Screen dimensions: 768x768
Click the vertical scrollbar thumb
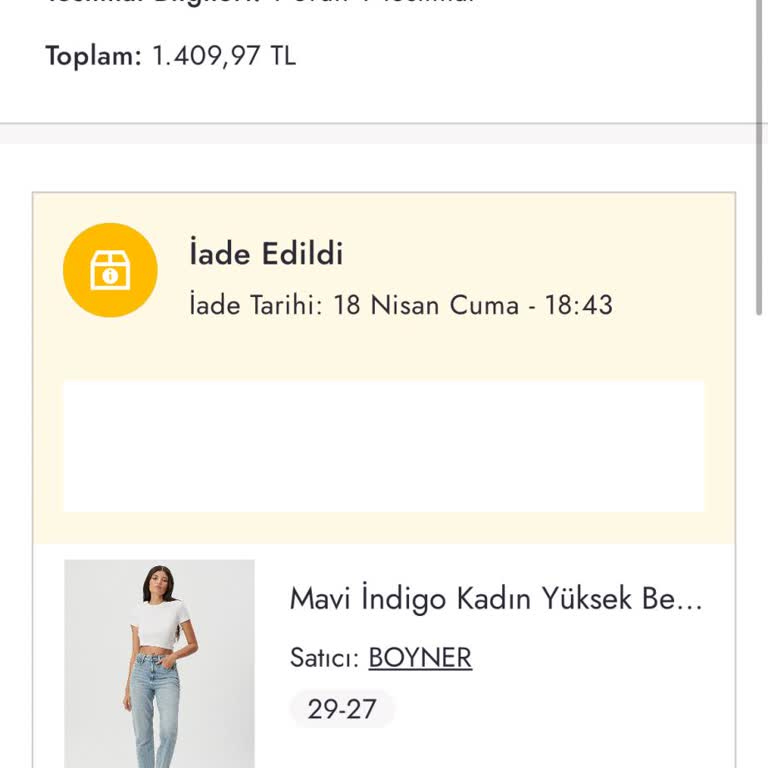tap(759, 157)
